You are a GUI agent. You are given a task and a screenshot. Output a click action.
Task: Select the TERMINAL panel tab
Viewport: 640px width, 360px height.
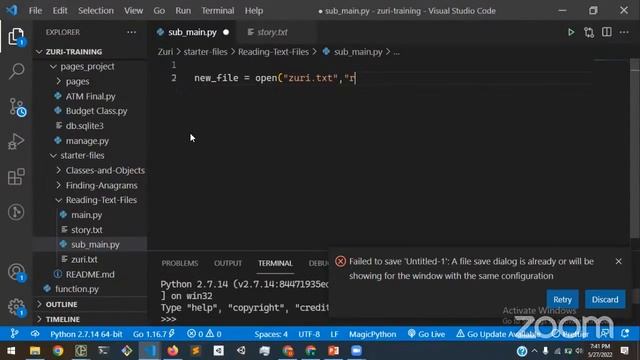coord(275,263)
